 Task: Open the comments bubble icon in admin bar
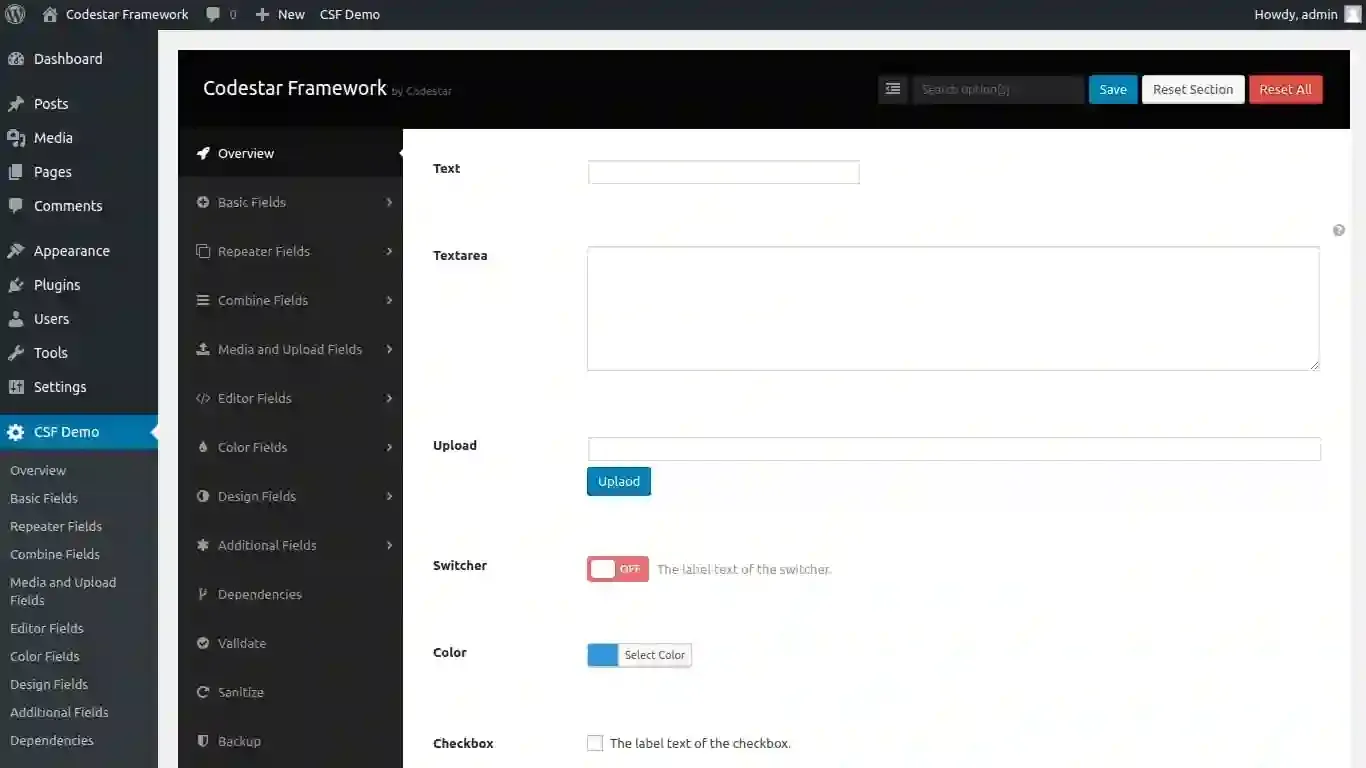[x=213, y=15]
